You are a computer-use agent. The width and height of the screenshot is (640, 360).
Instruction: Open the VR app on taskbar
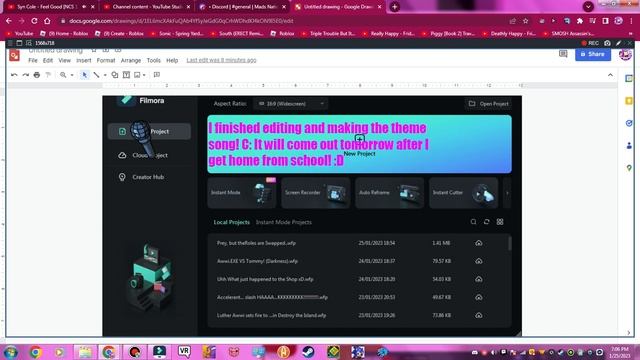click(x=184, y=351)
